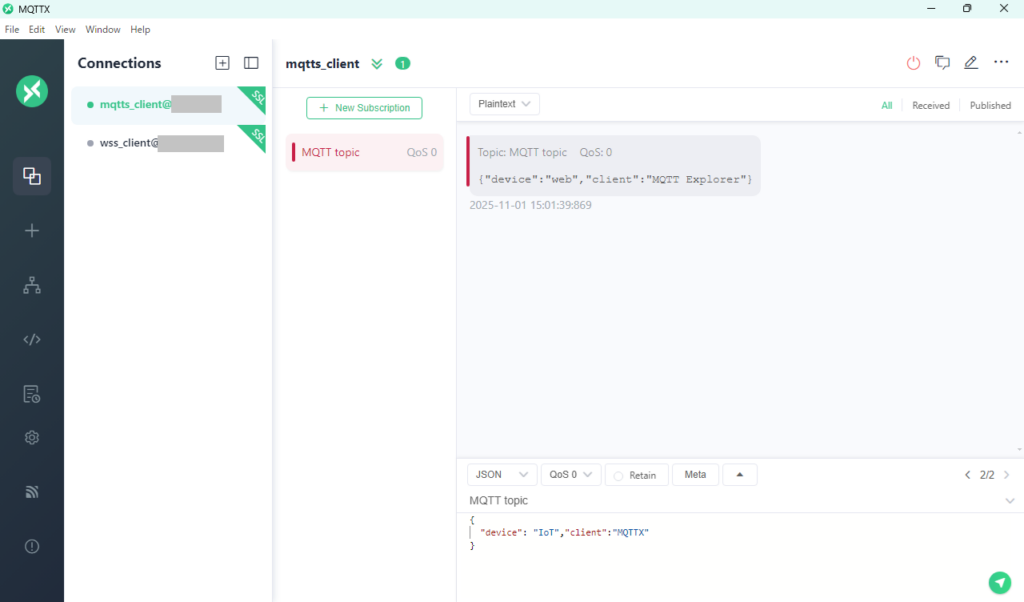Click the red disconnect power icon

point(913,63)
